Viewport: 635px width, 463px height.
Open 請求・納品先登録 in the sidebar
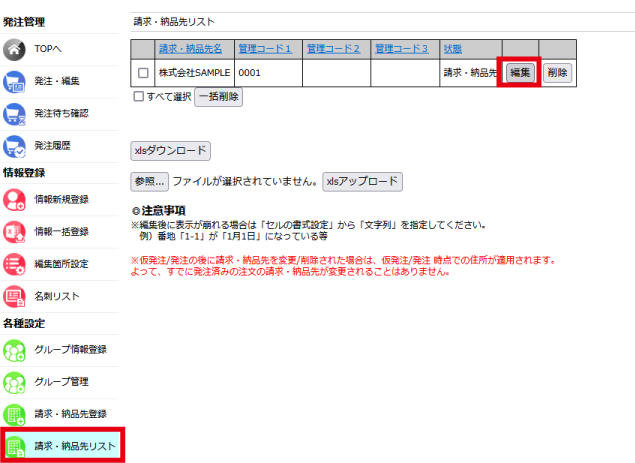click(70, 413)
